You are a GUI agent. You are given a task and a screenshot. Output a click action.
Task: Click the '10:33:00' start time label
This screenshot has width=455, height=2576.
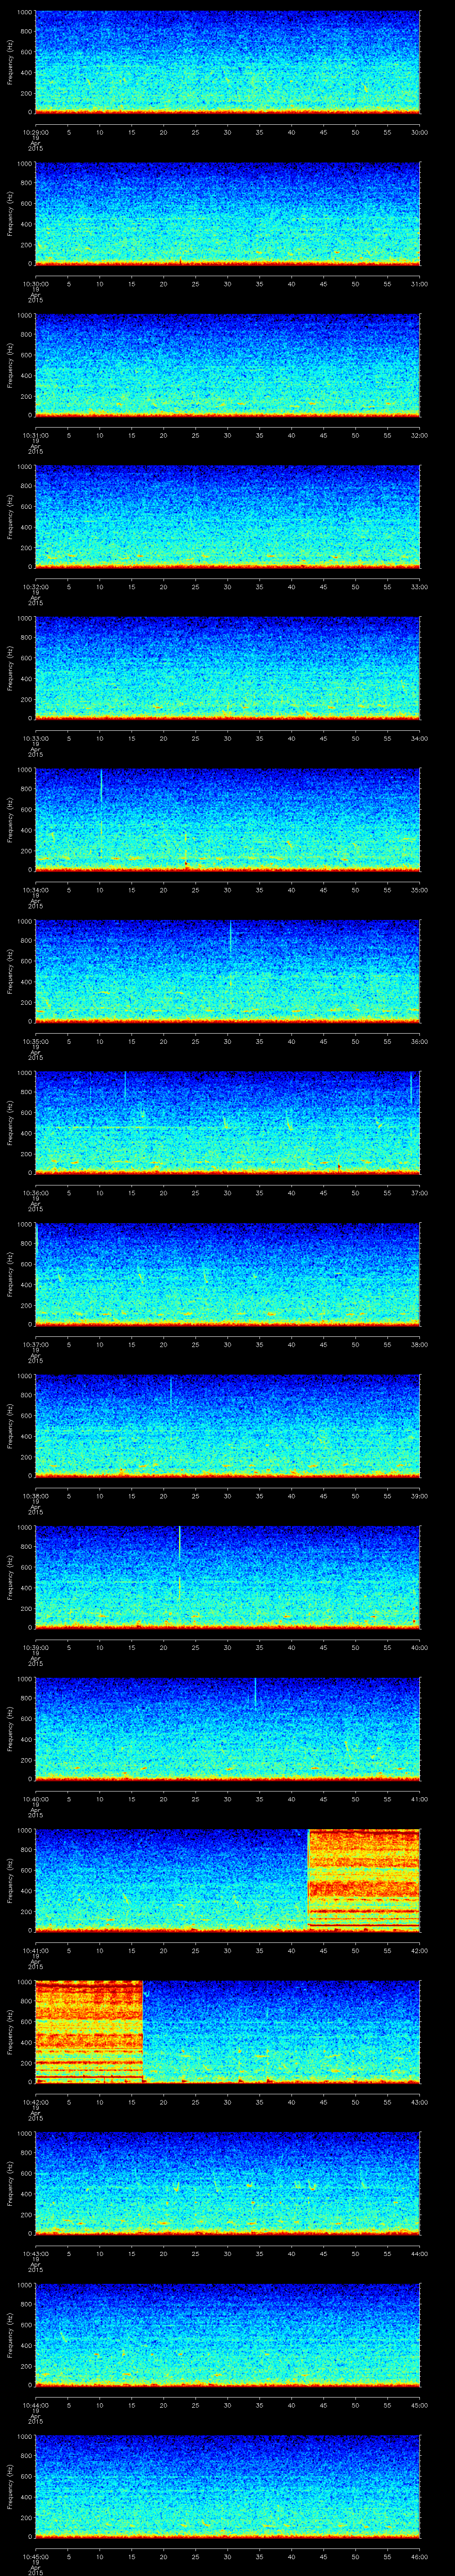(x=35, y=738)
